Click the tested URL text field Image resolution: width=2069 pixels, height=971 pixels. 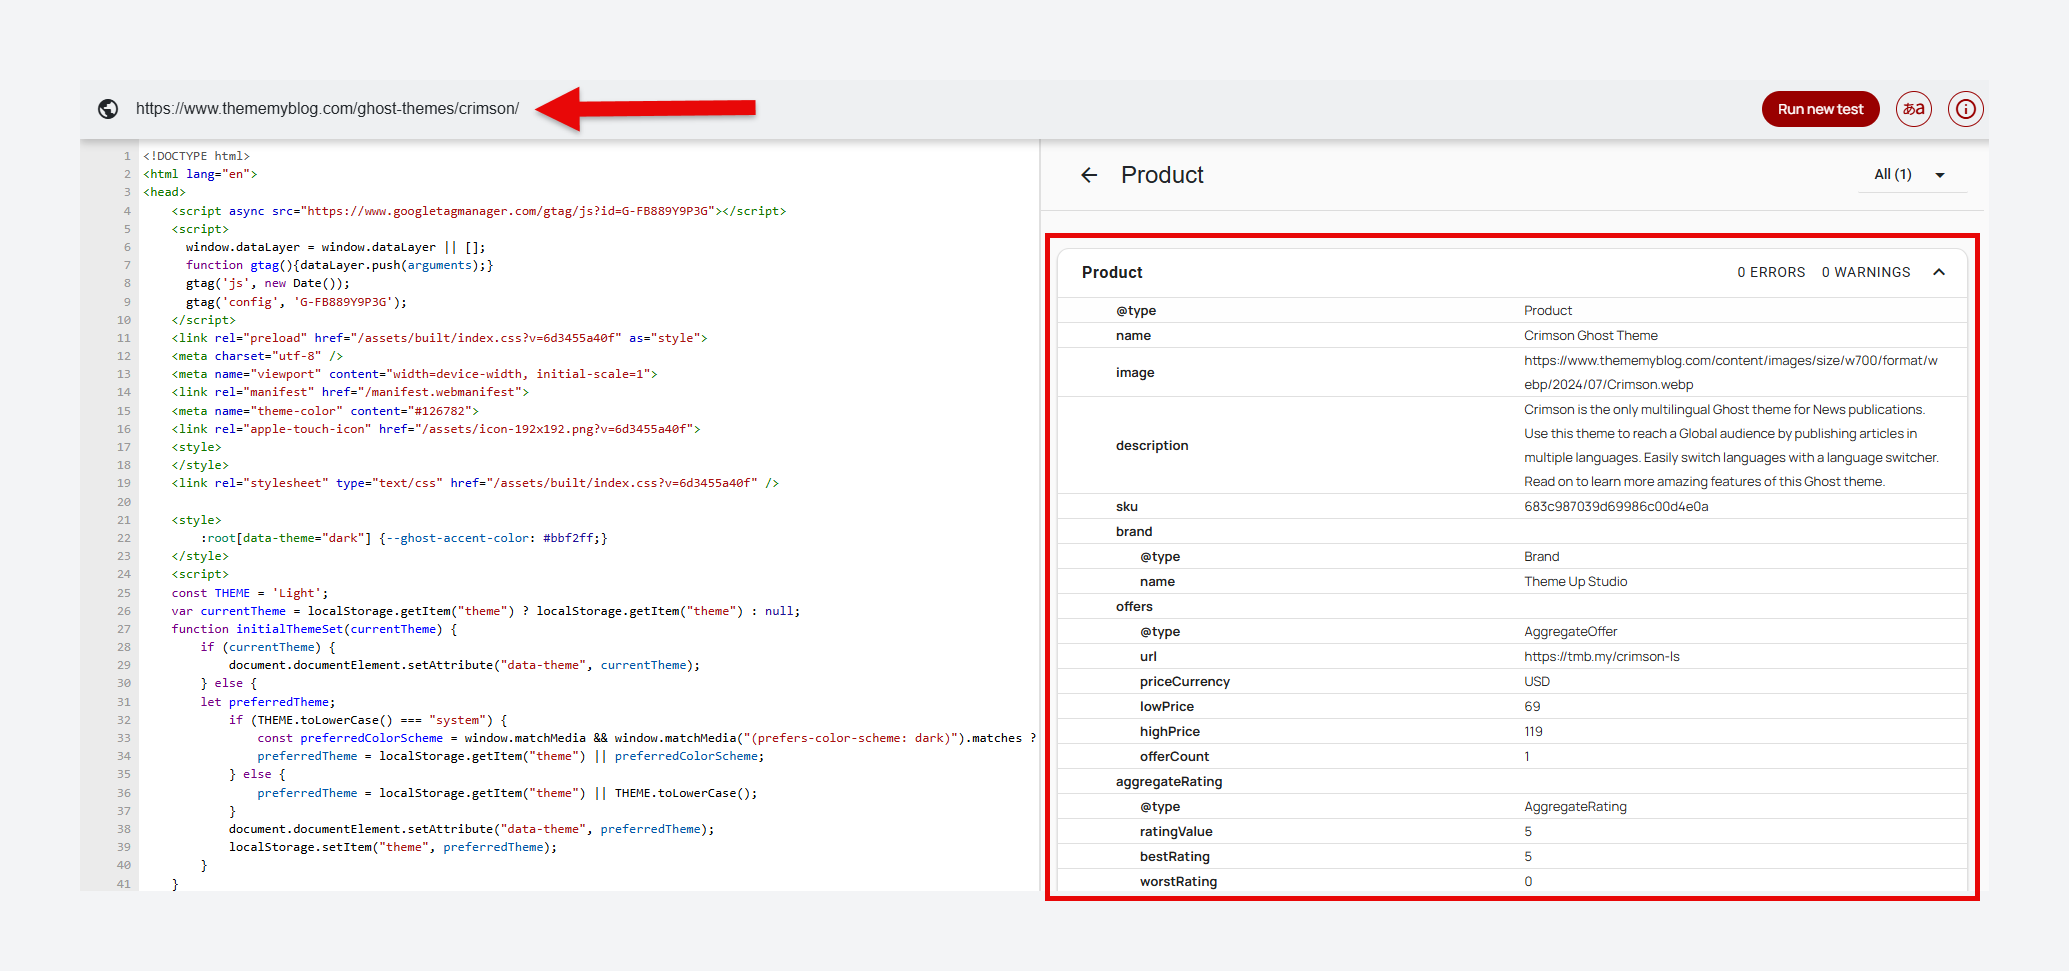327,109
